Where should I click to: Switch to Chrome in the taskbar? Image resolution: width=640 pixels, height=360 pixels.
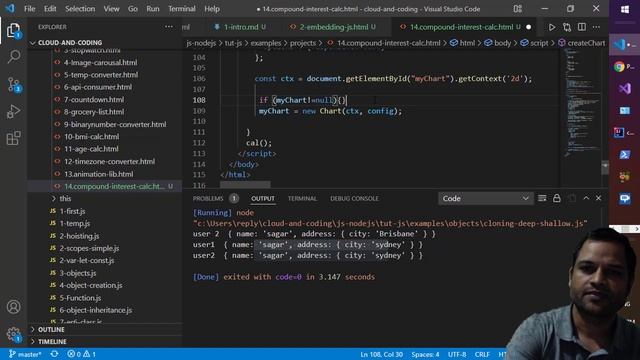tap(620, 67)
